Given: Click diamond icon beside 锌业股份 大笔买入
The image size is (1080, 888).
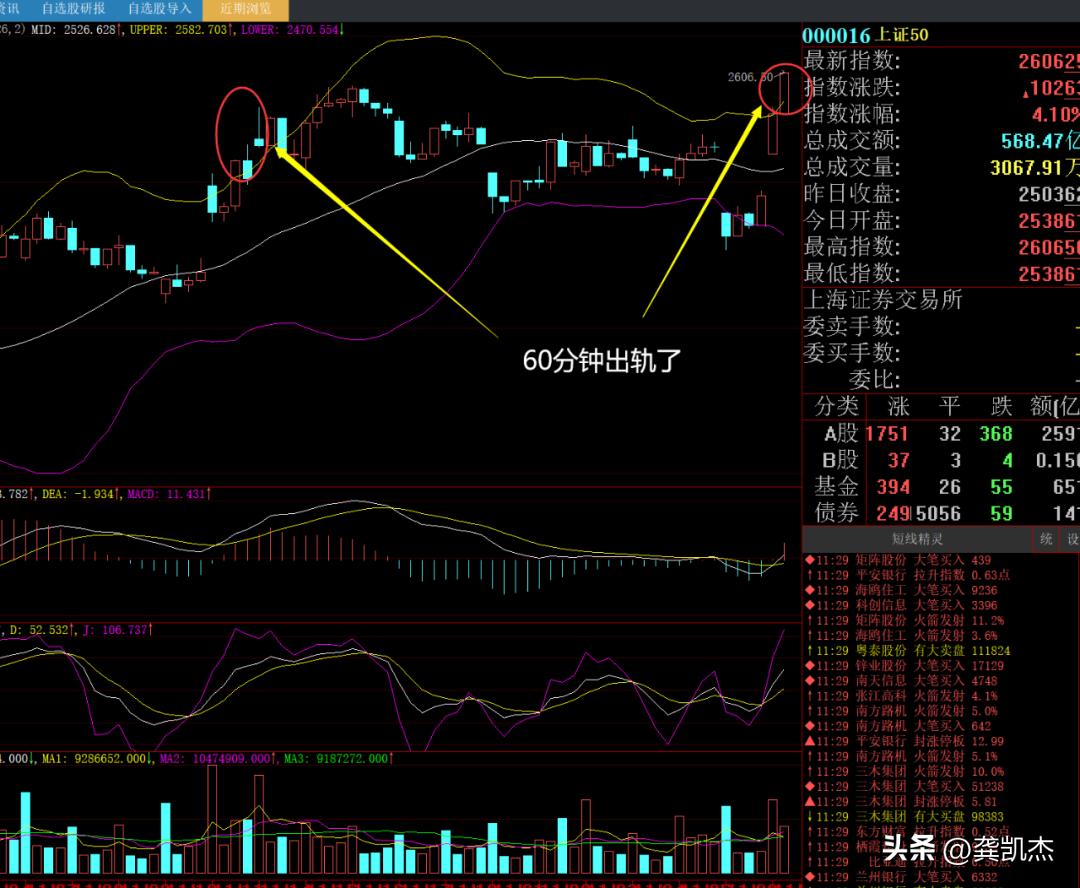Looking at the screenshot, I should (809, 665).
